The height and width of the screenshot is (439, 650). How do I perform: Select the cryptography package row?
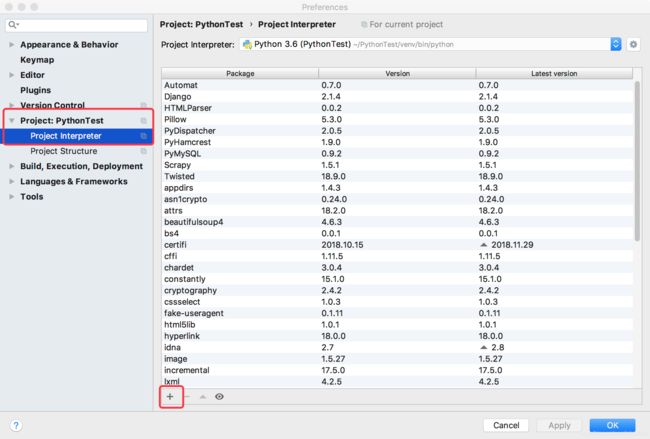[x=397, y=291]
